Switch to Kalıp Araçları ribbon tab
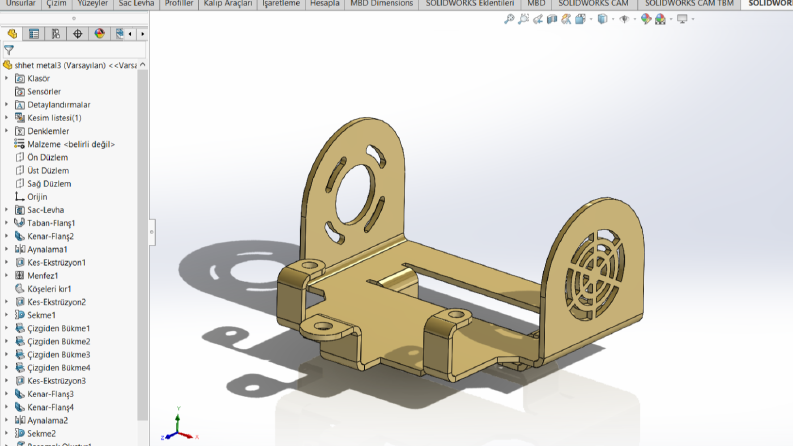This screenshot has width=793, height=446. tap(228, 4)
